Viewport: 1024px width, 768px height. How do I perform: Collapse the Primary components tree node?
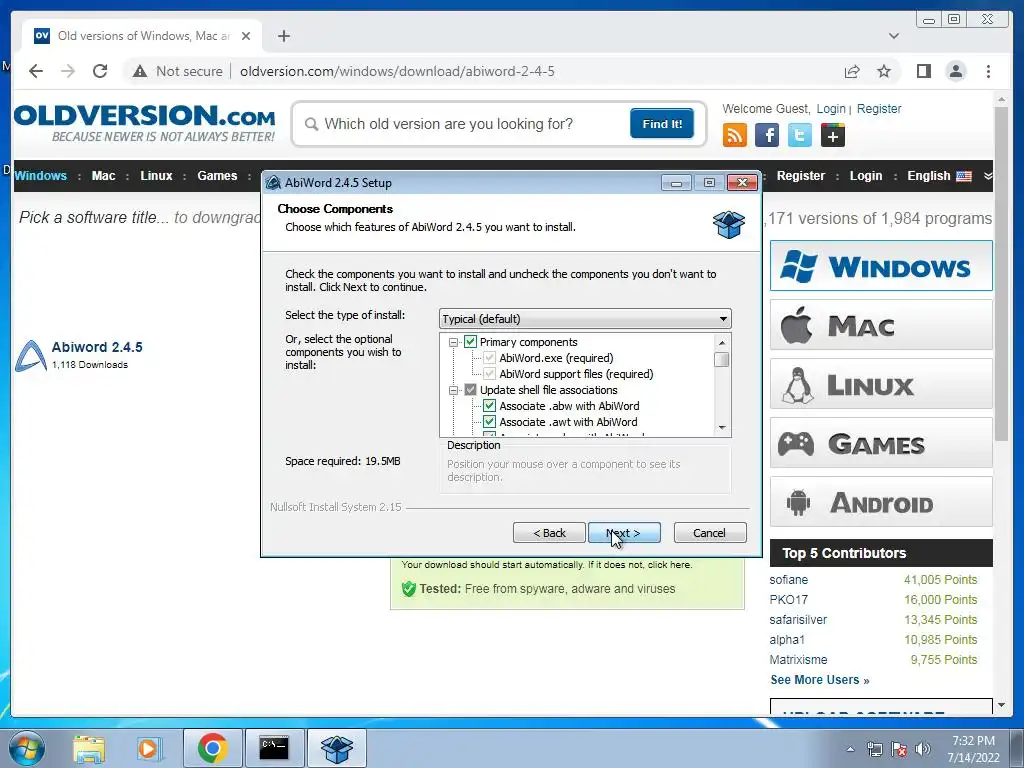(x=453, y=342)
